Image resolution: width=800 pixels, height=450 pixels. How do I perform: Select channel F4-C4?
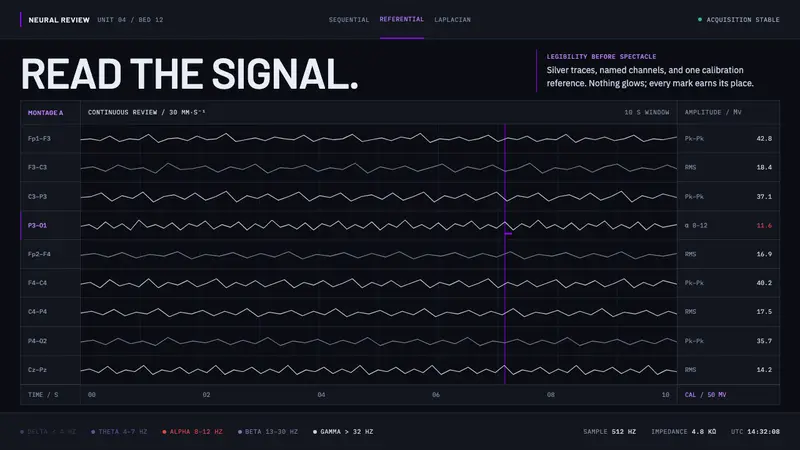[50, 283]
